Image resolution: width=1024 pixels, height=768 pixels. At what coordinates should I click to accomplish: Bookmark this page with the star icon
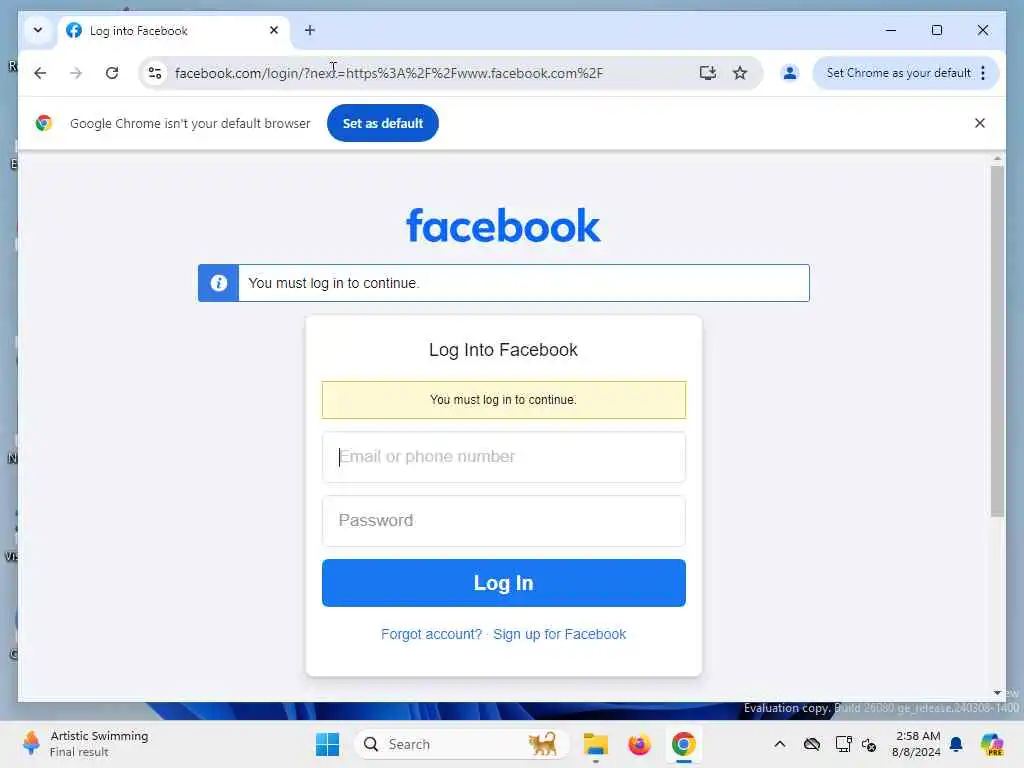[x=739, y=73]
